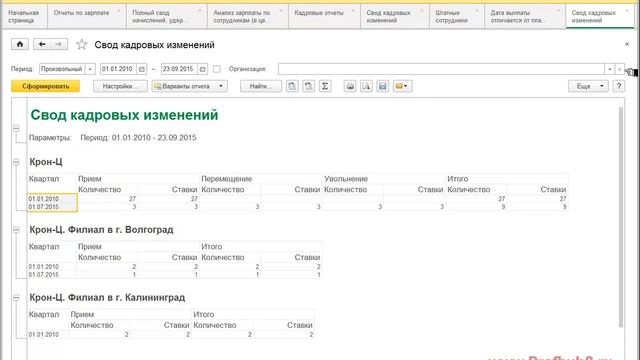Click the Найти button

click(x=261, y=86)
